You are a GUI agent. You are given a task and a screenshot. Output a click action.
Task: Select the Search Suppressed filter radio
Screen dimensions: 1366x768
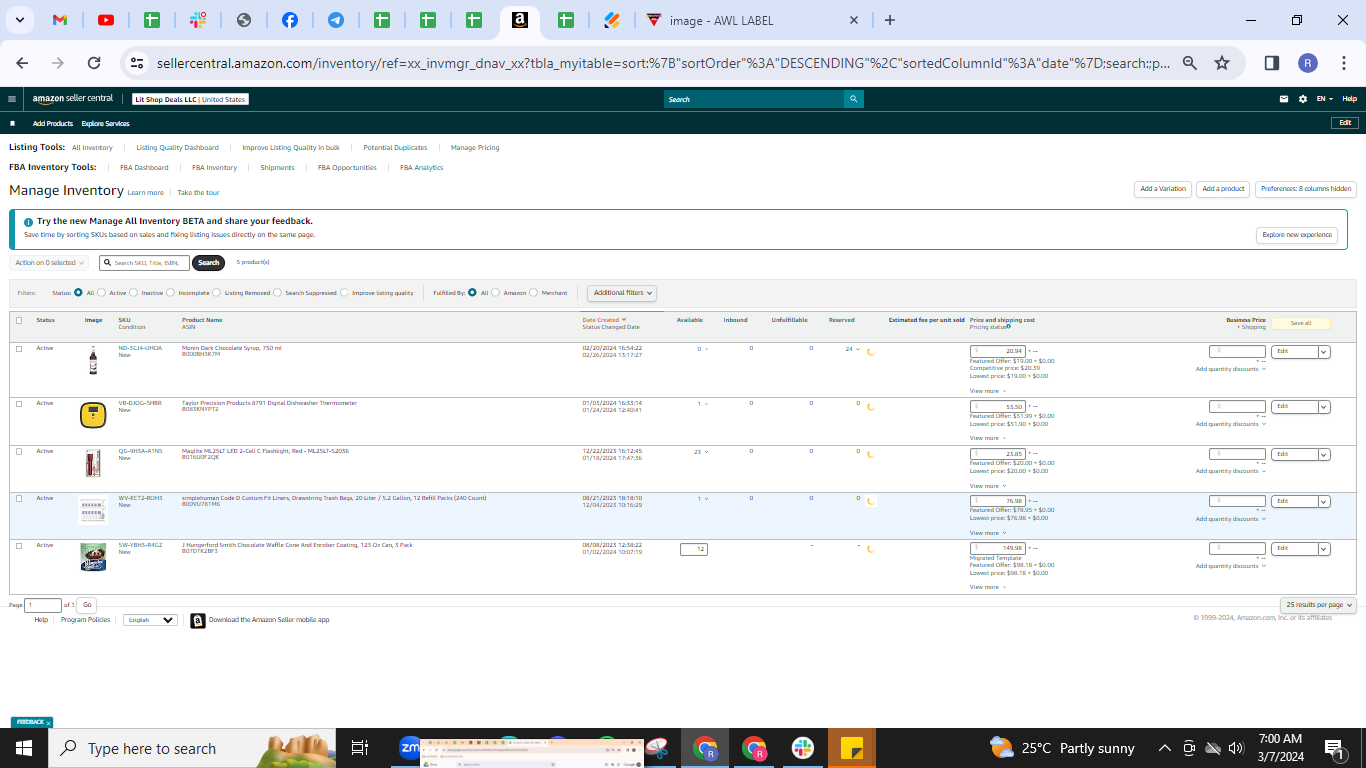[x=278, y=293]
